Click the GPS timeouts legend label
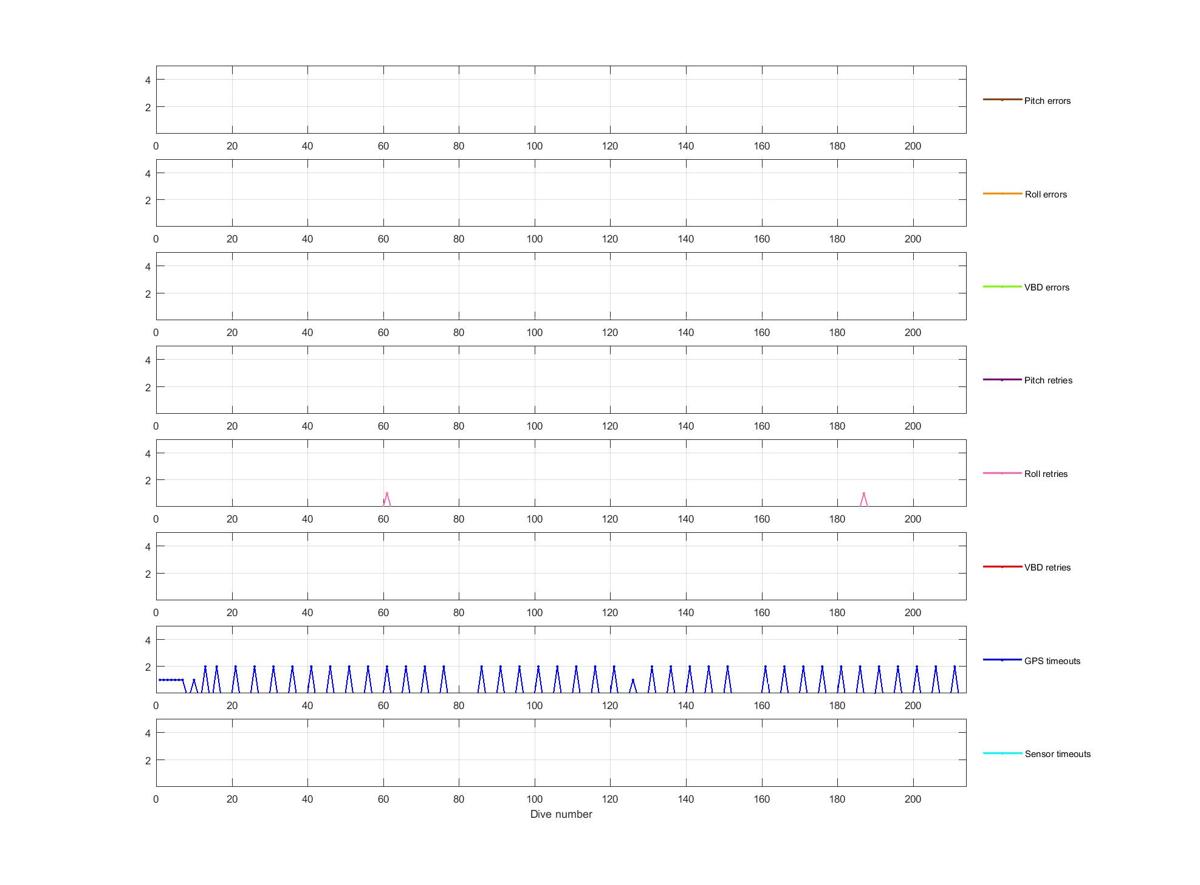 point(1052,661)
